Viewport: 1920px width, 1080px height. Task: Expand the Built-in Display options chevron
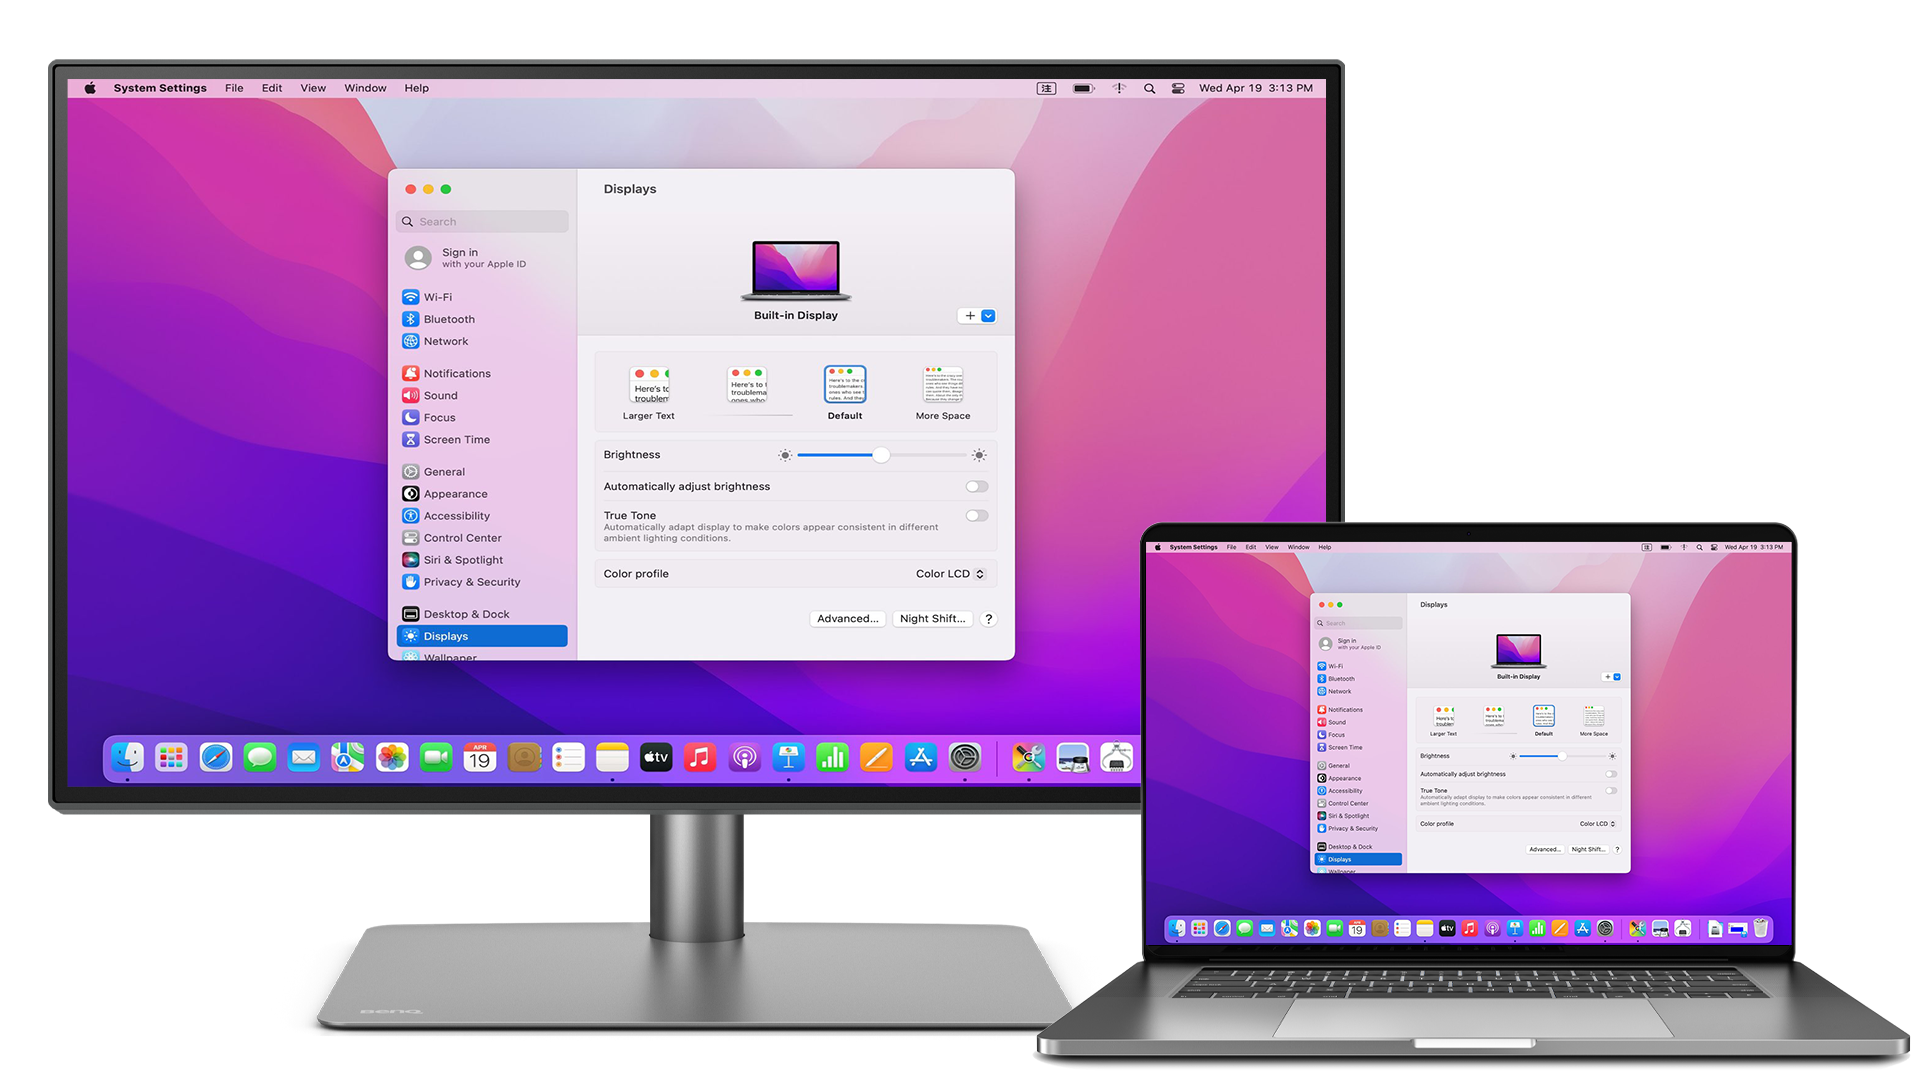coord(989,315)
